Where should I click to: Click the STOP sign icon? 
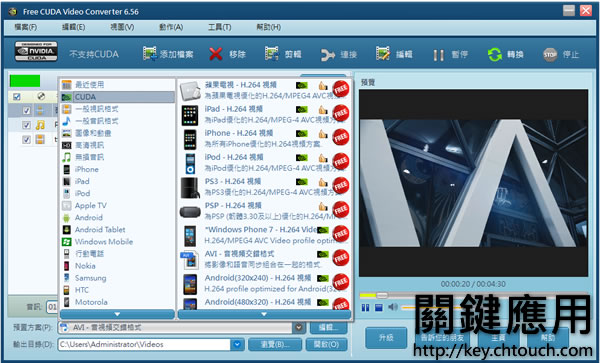click(550, 55)
